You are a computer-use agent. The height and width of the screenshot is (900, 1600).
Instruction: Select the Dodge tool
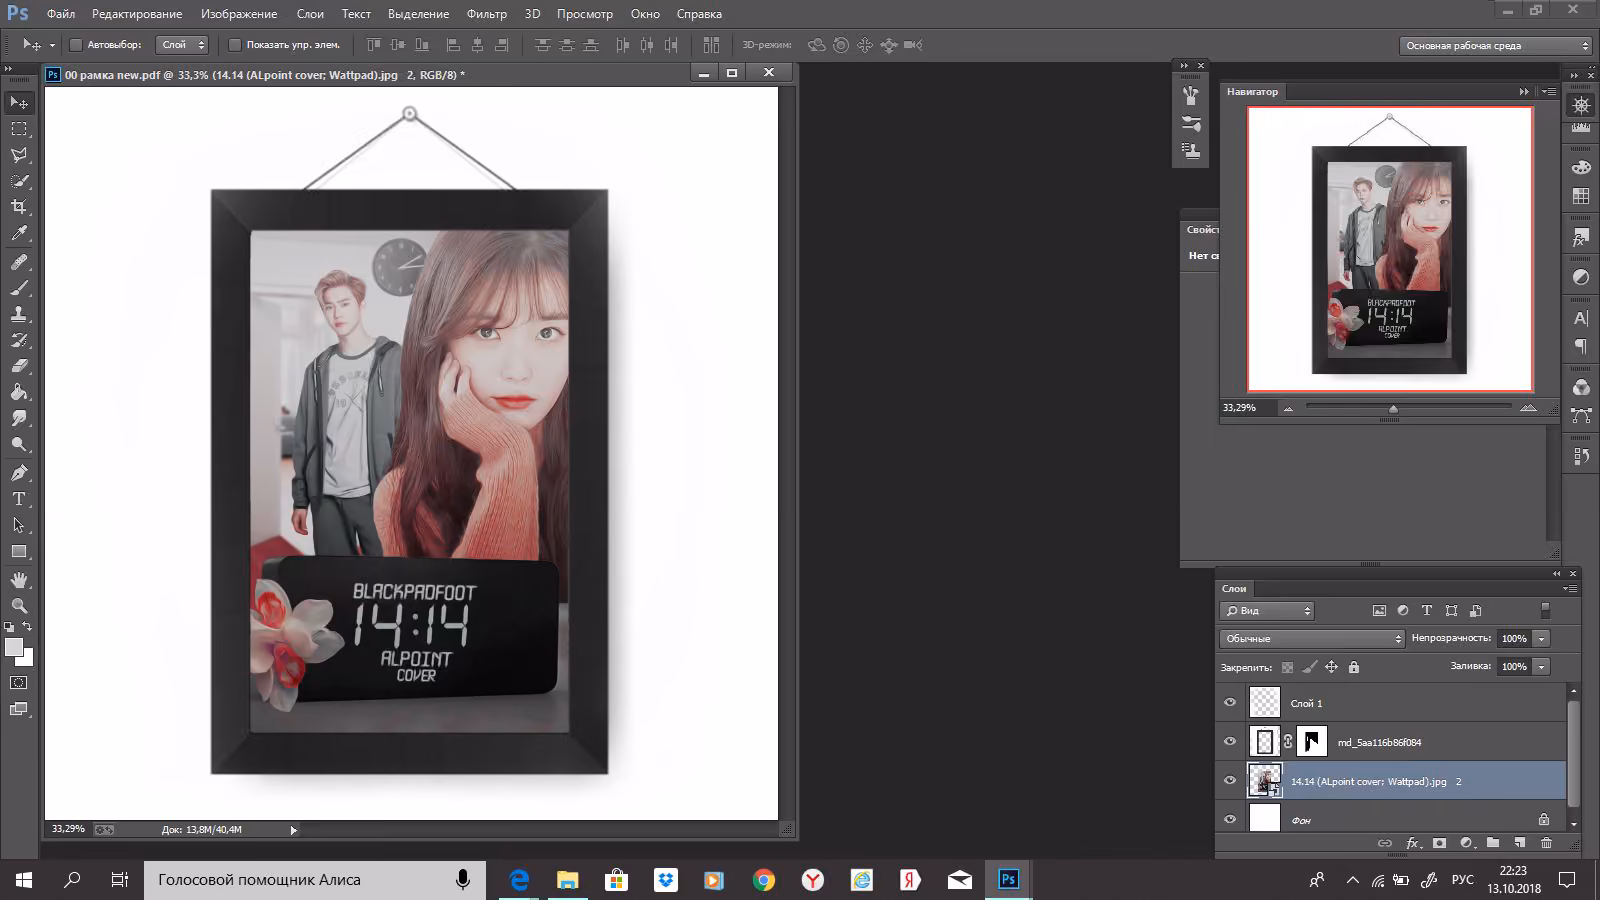[19, 444]
